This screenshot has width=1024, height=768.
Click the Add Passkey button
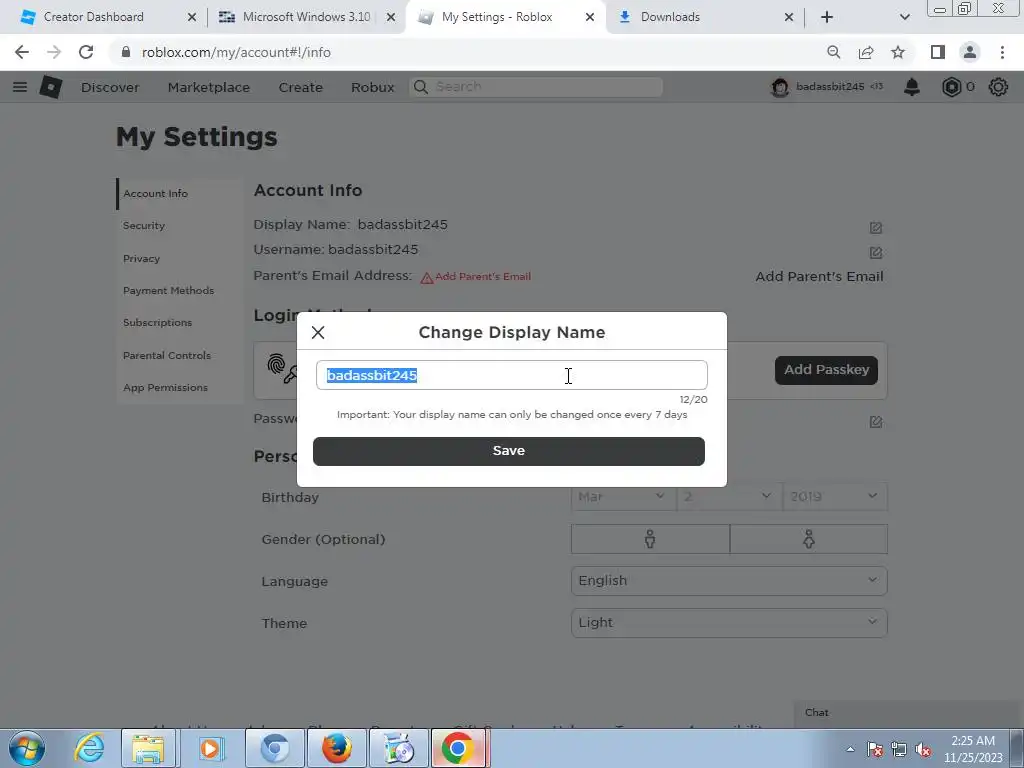tap(826, 370)
